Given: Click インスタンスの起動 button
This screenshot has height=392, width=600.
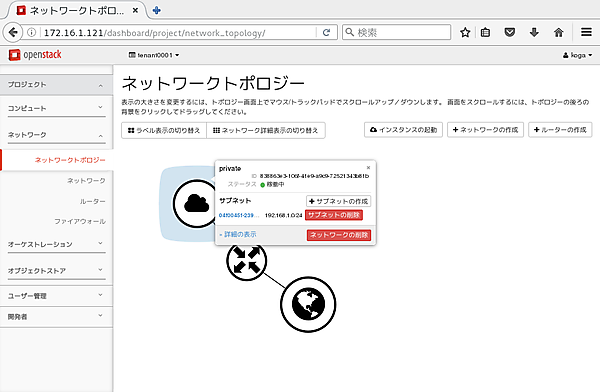Looking at the screenshot, I should click(x=403, y=130).
